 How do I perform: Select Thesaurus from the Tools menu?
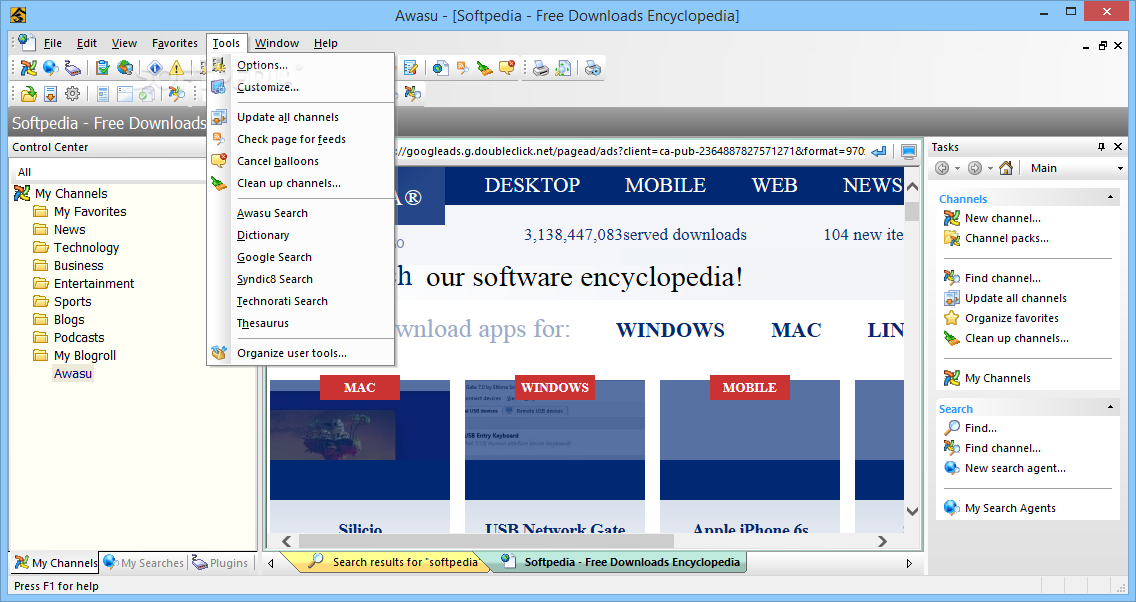tap(301, 323)
